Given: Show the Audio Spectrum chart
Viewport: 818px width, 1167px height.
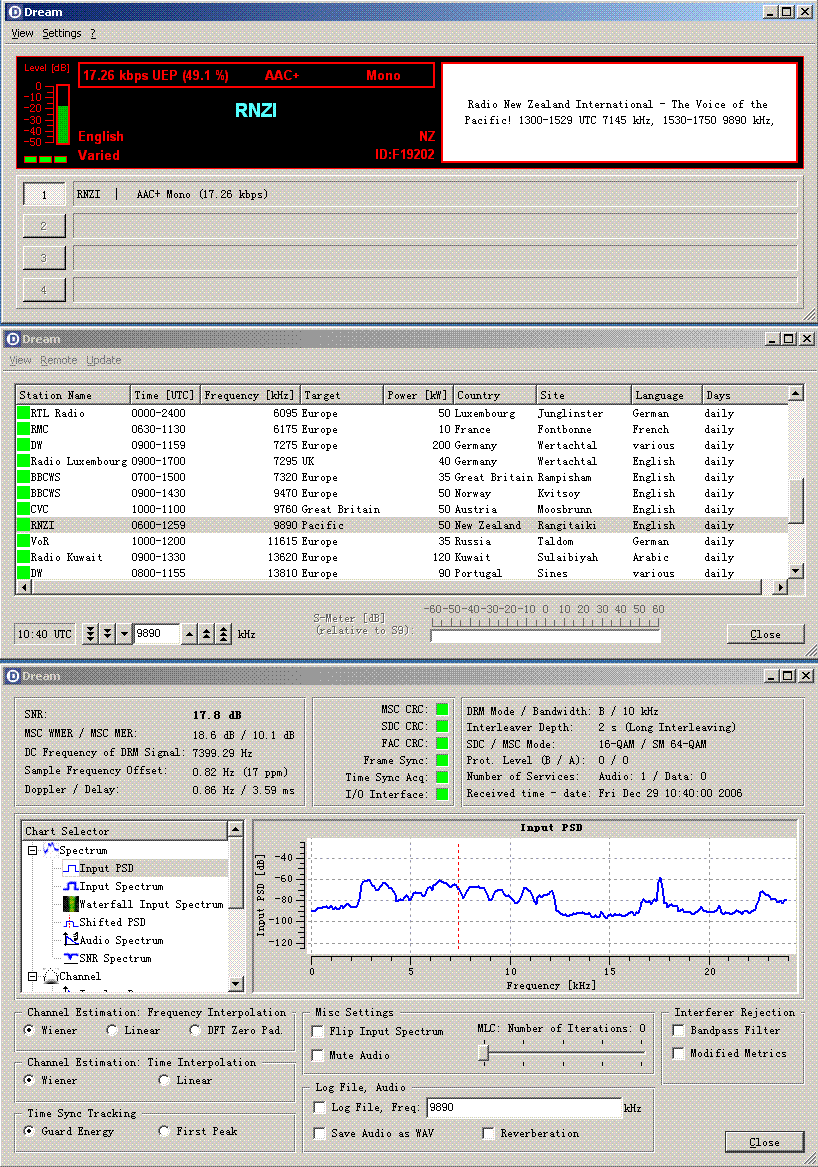Looking at the screenshot, I should click(120, 940).
